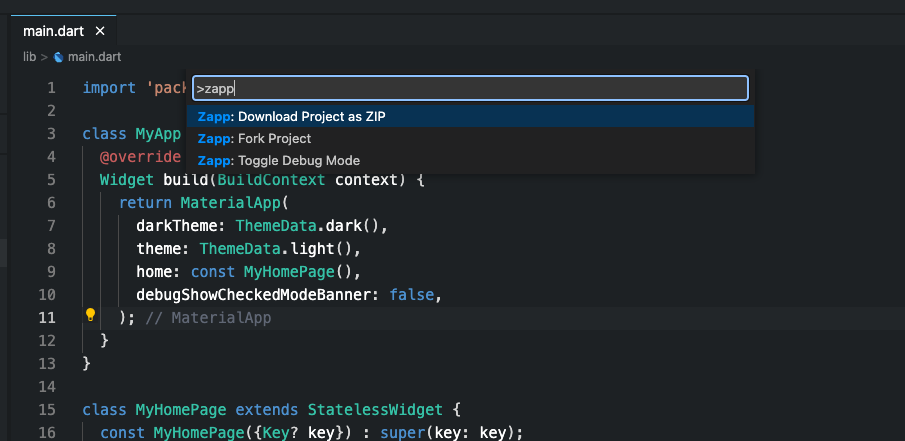Click line number 5 in gutter
This screenshot has height=441, width=905.
51,180
